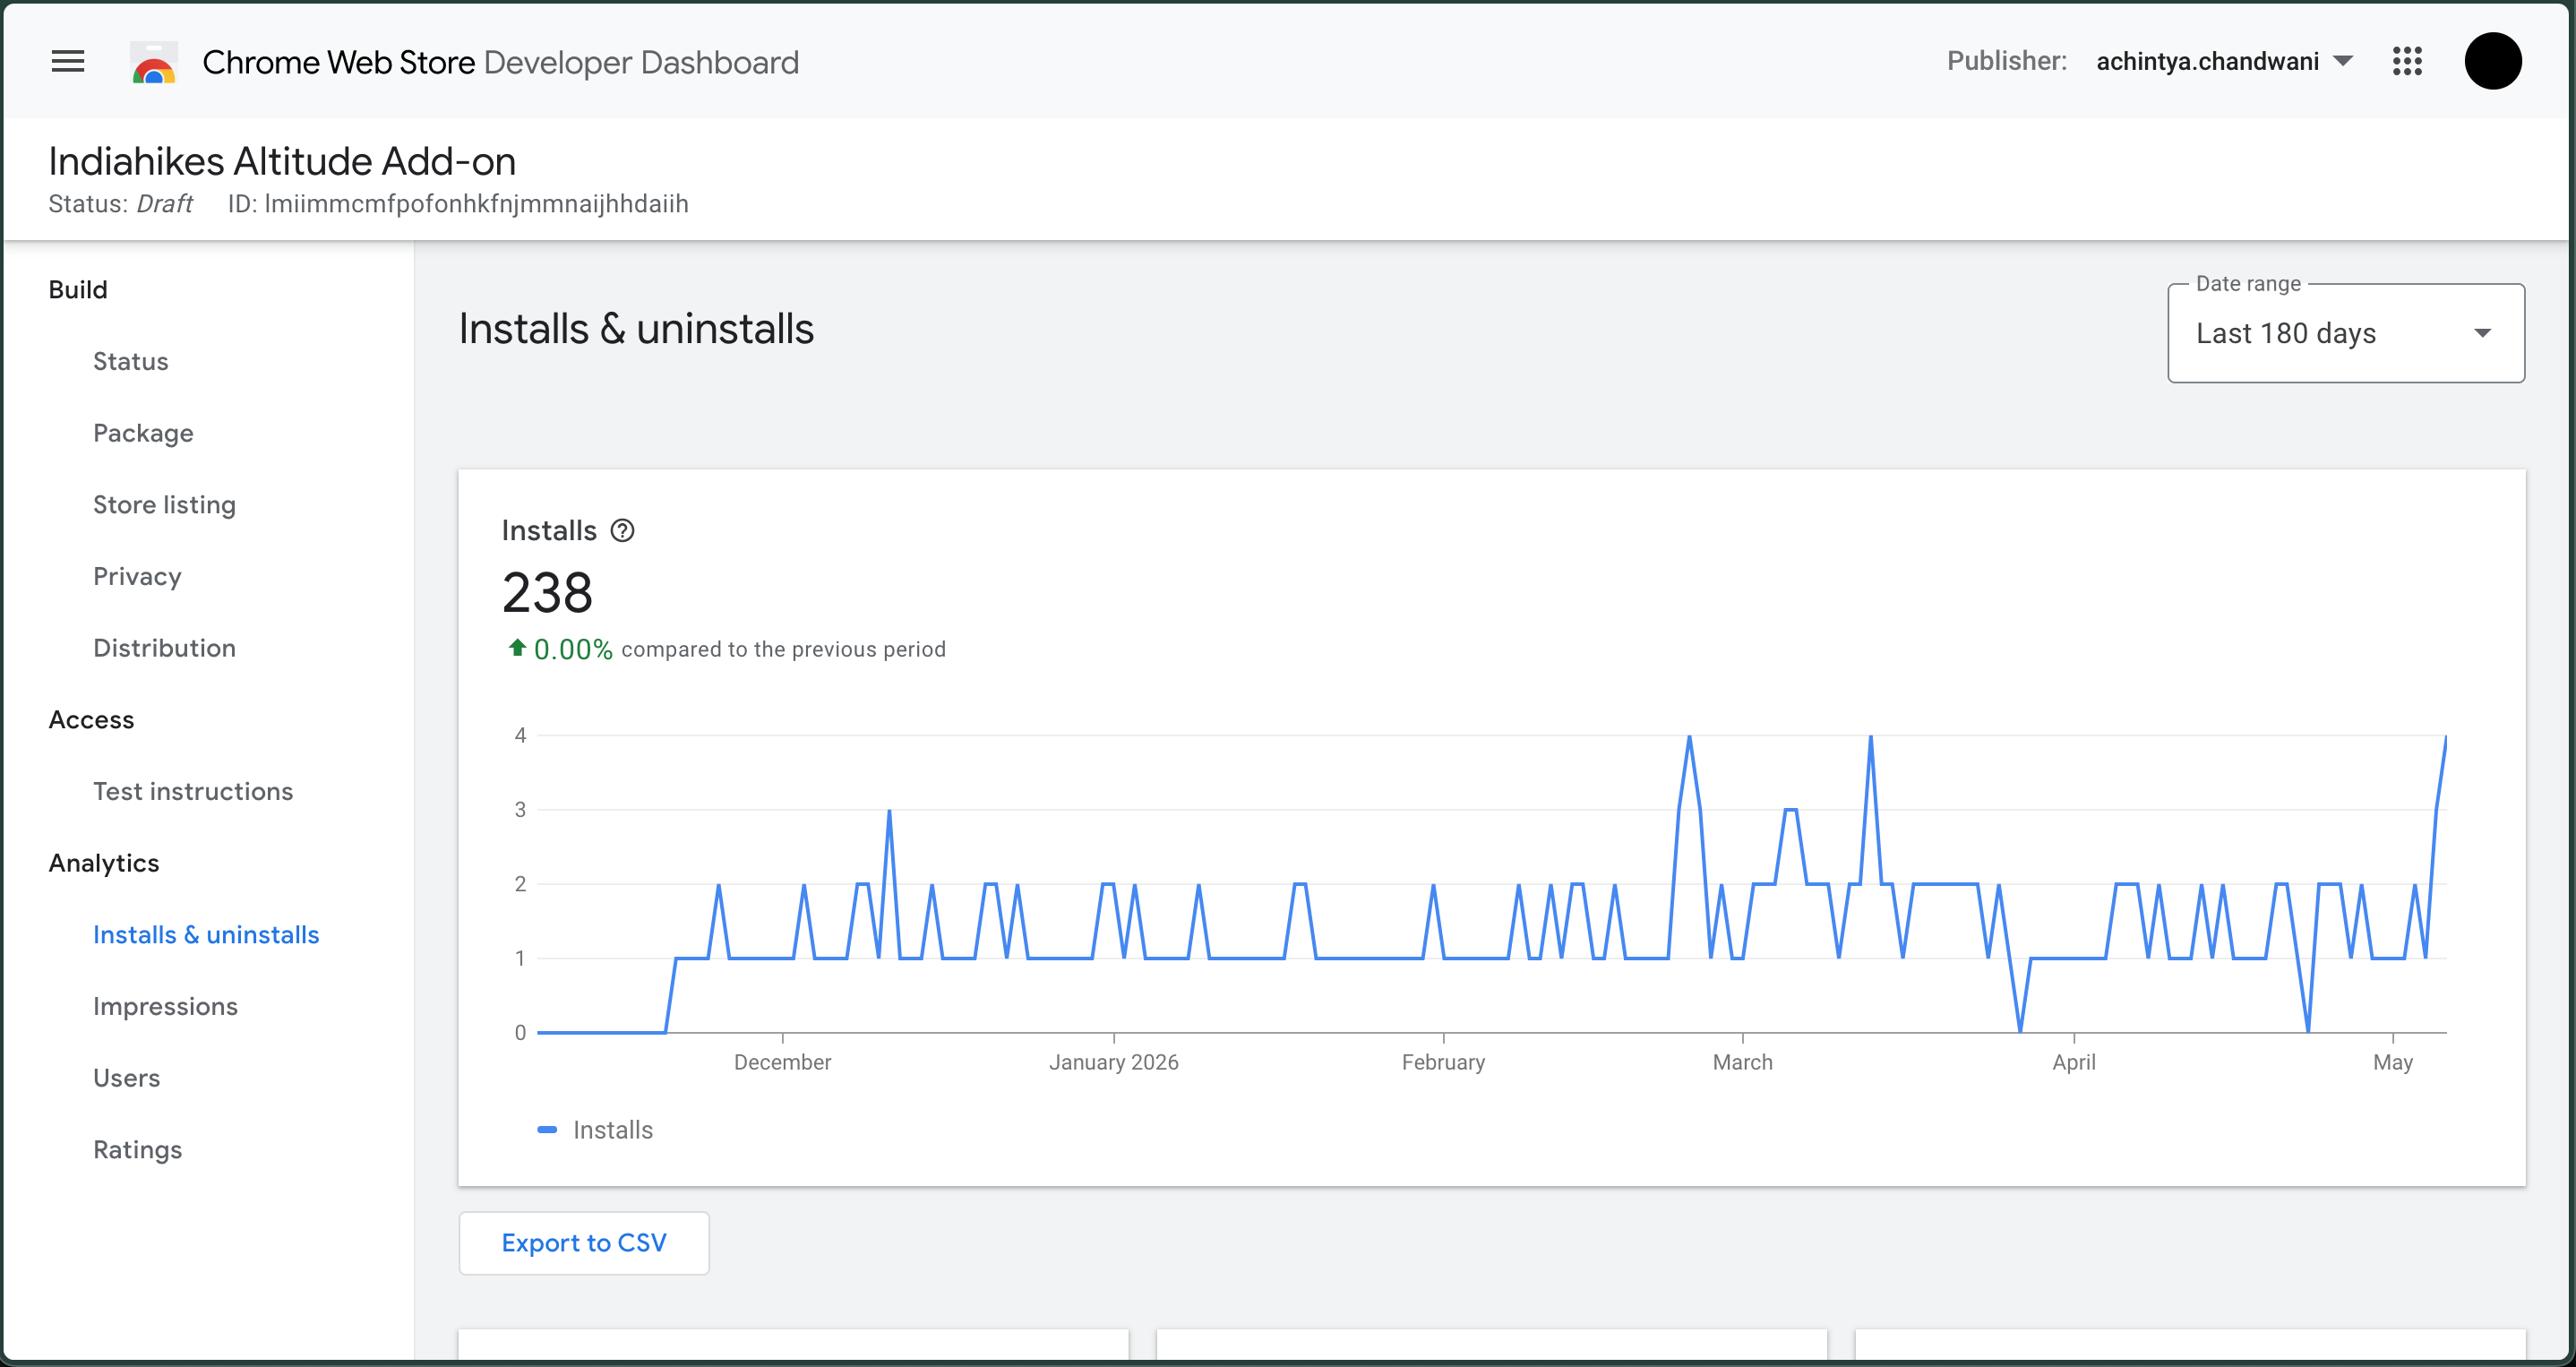Open Store listing page
Screen dimensions: 2576x1367
click(x=164, y=505)
